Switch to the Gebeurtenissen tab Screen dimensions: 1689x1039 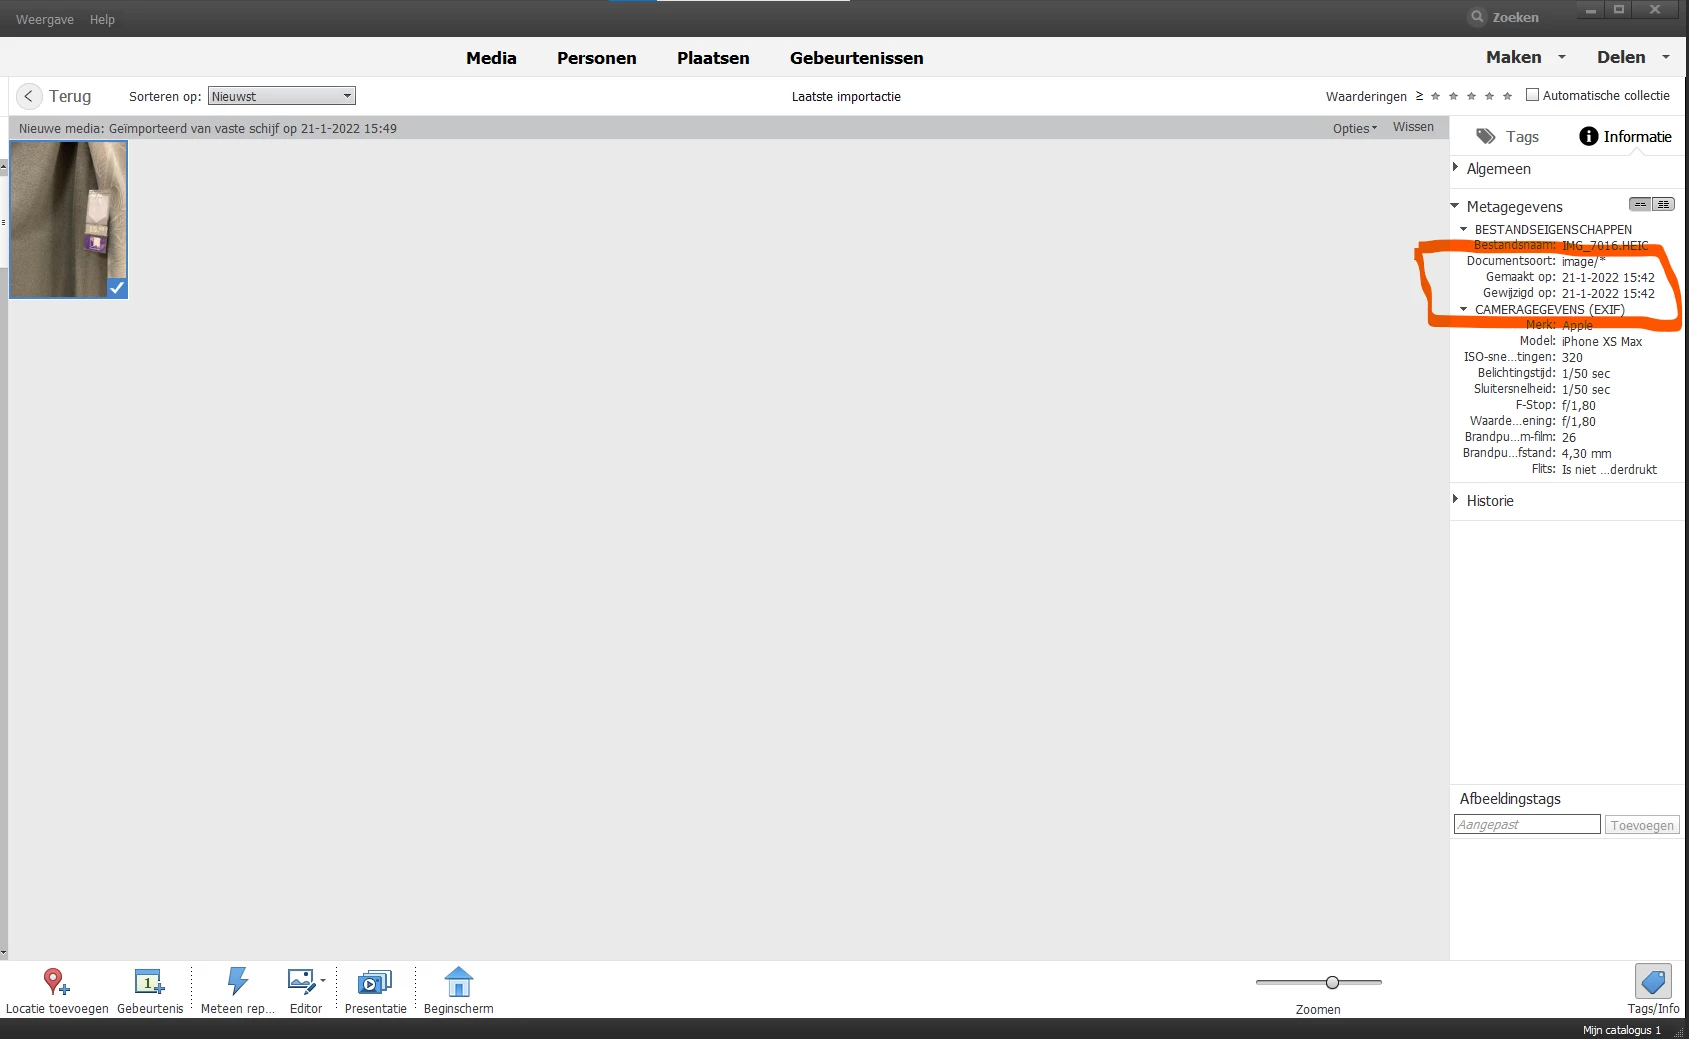(x=857, y=58)
